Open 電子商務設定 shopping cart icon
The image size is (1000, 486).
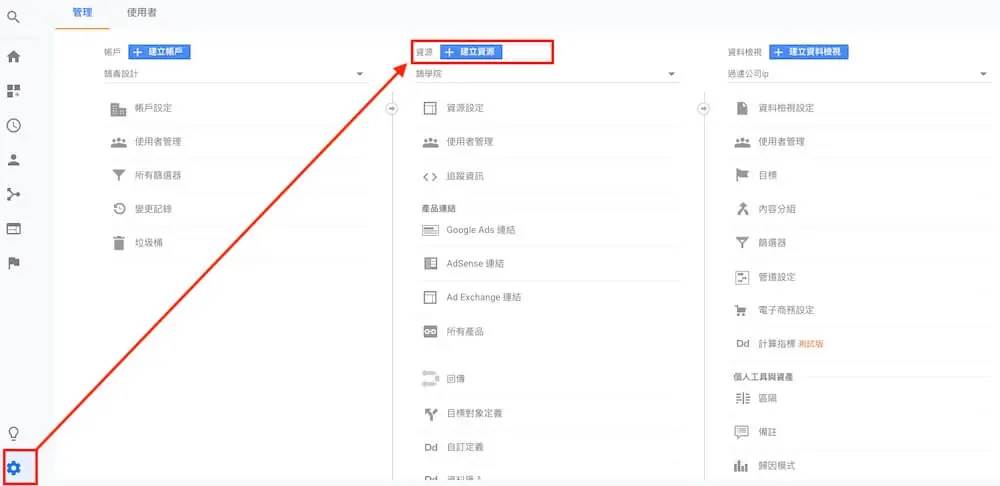click(742, 311)
